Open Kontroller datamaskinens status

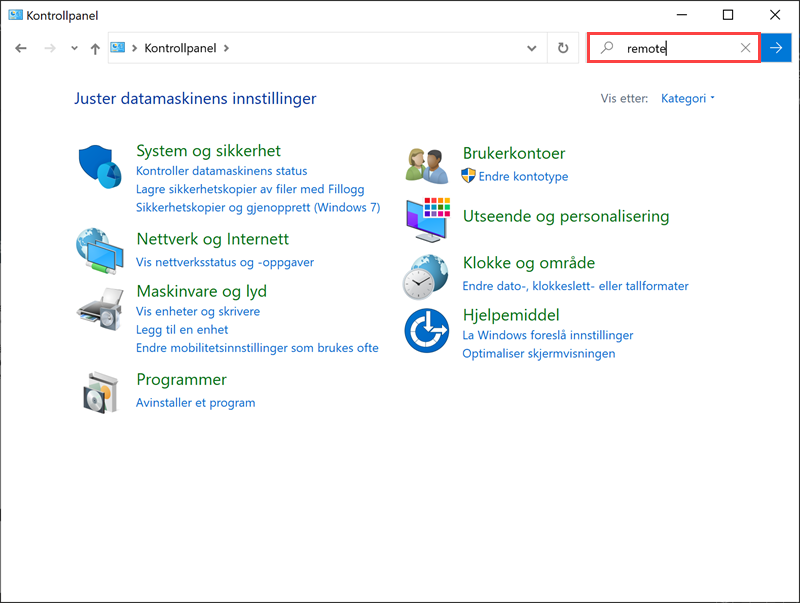(221, 171)
